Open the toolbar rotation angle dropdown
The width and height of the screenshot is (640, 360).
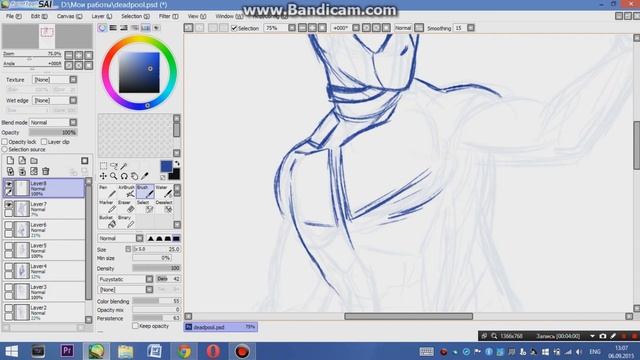pyautogui.click(x=356, y=28)
